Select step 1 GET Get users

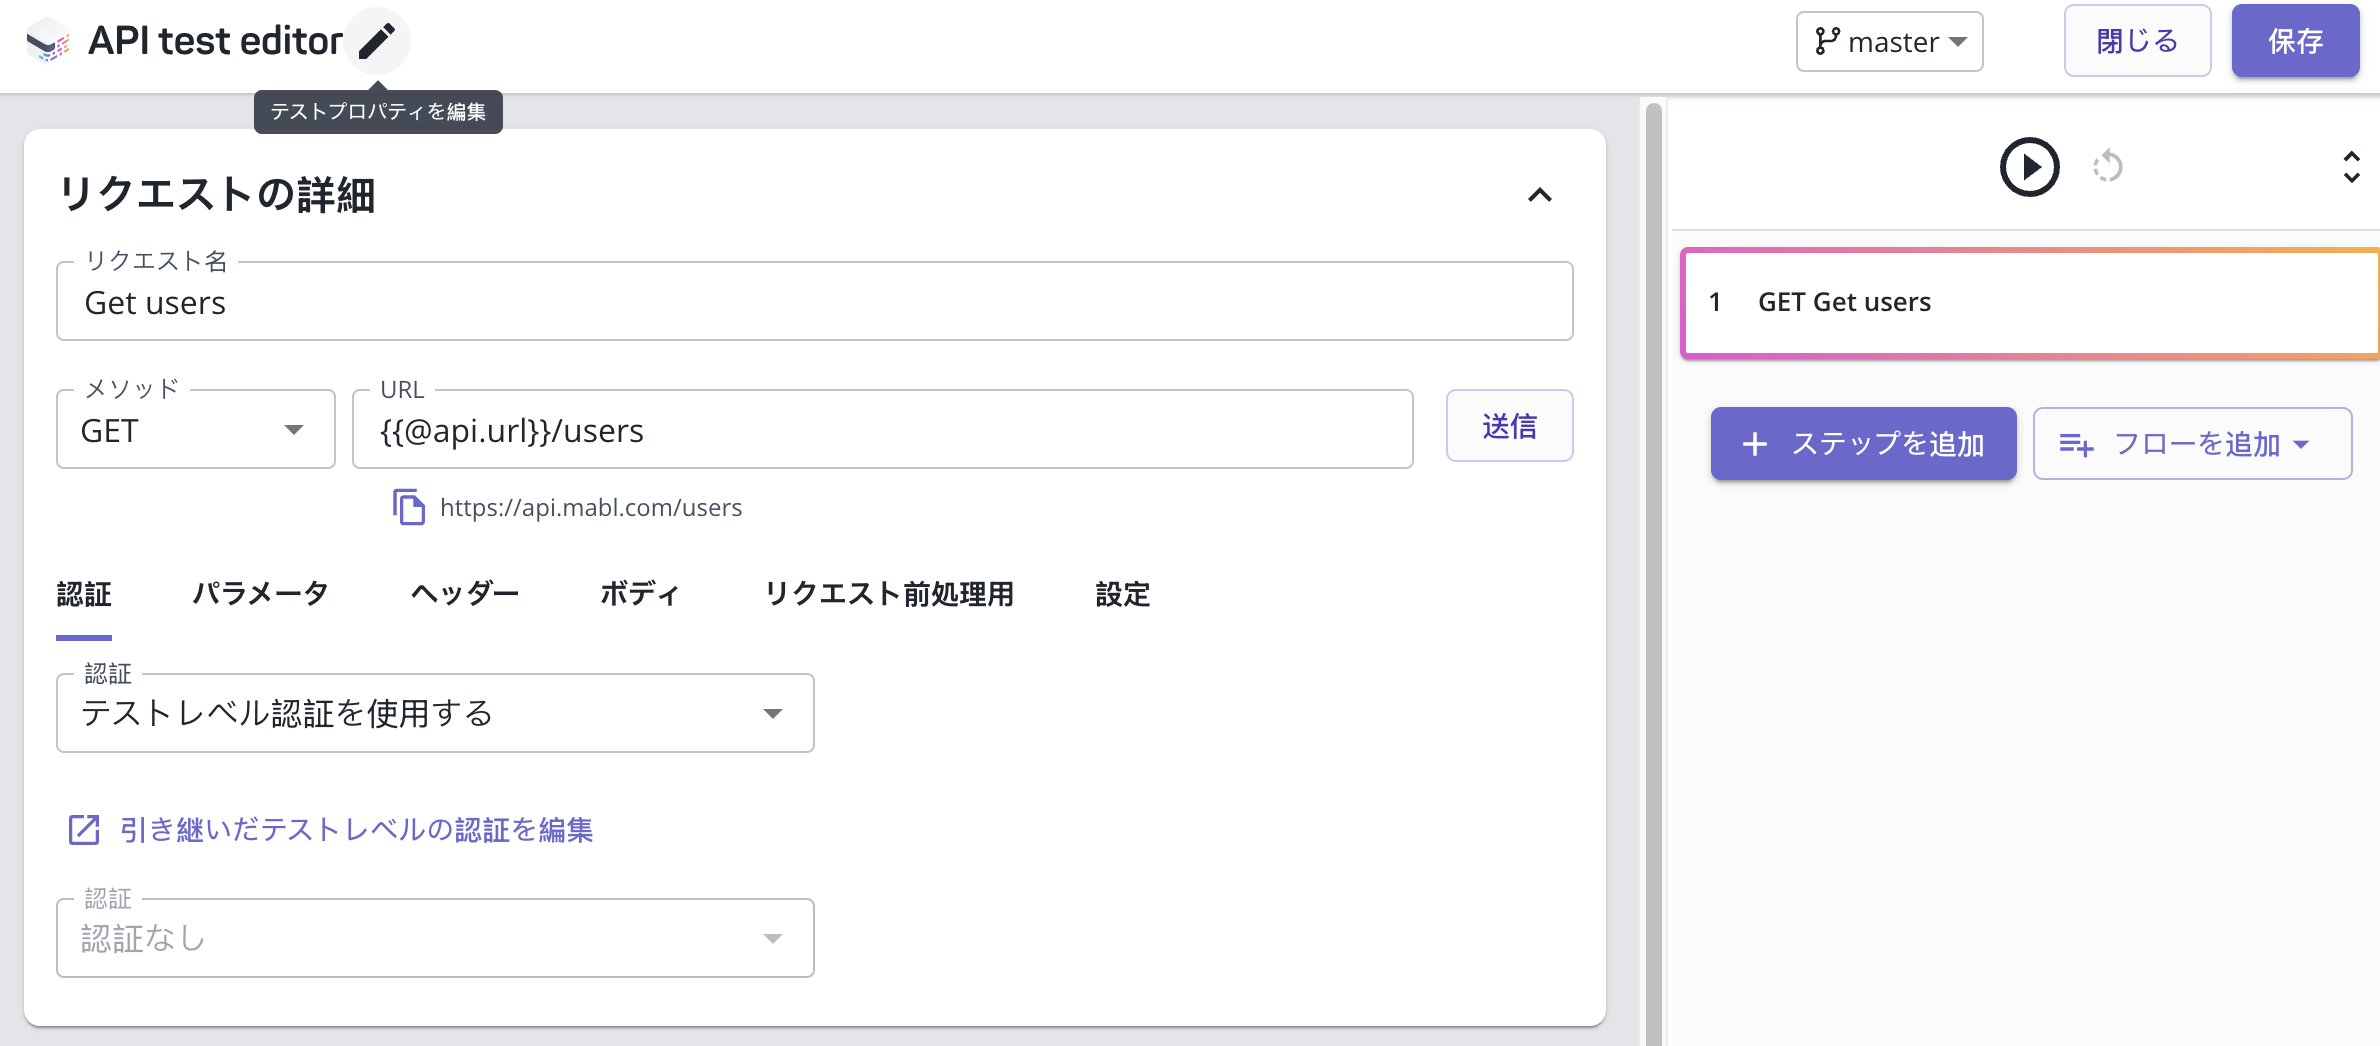pyautogui.click(x=2030, y=303)
